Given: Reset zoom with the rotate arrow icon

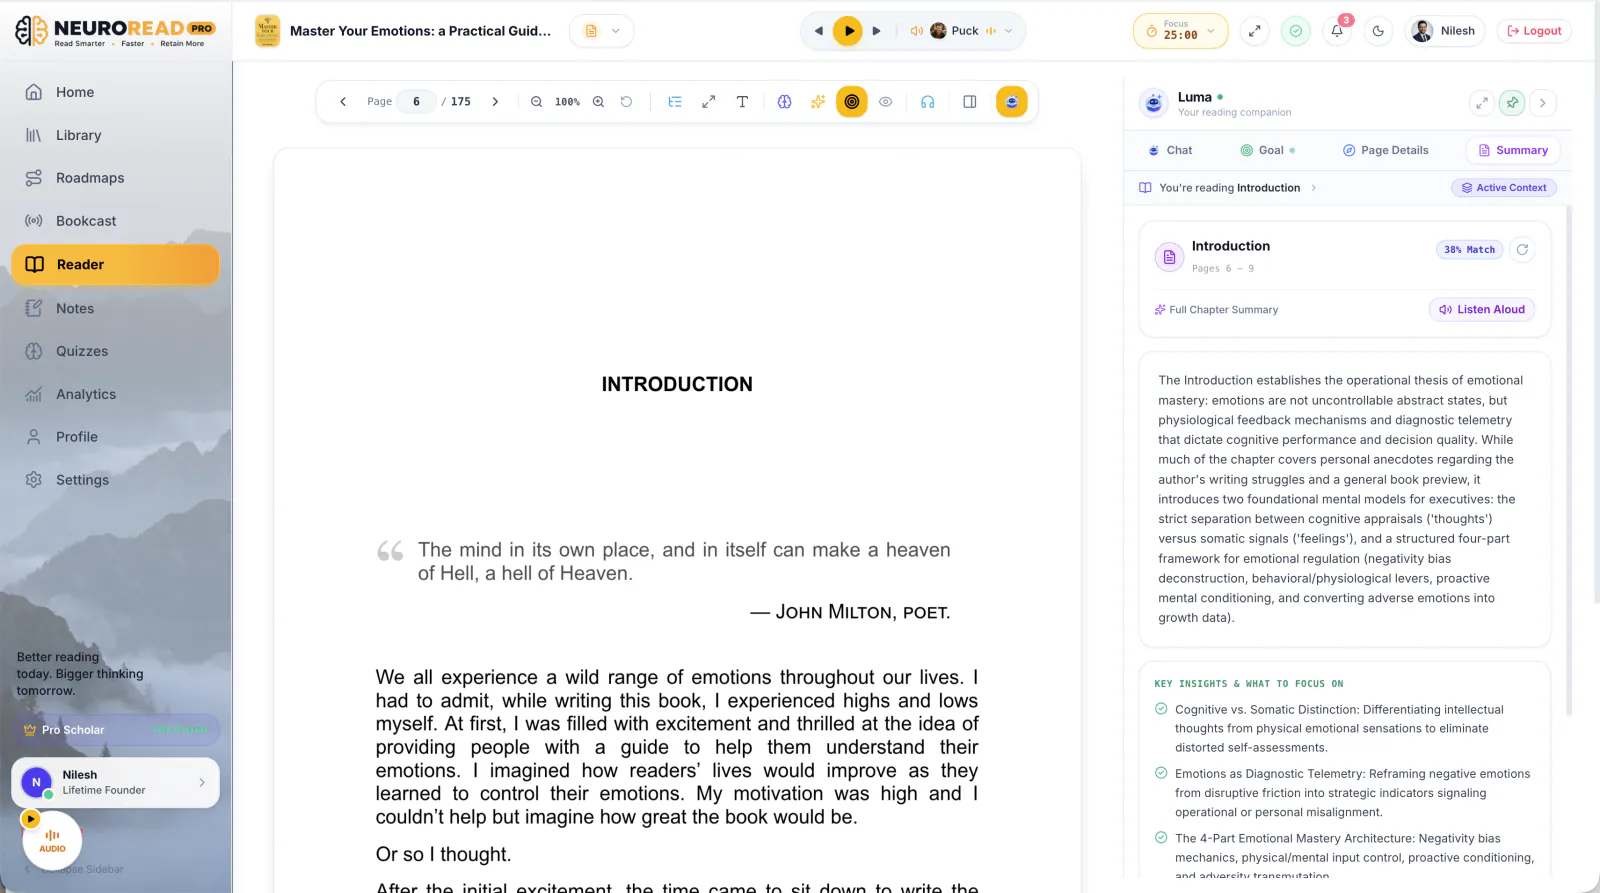Looking at the screenshot, I should pyautogui.click(x=626, y=102).
